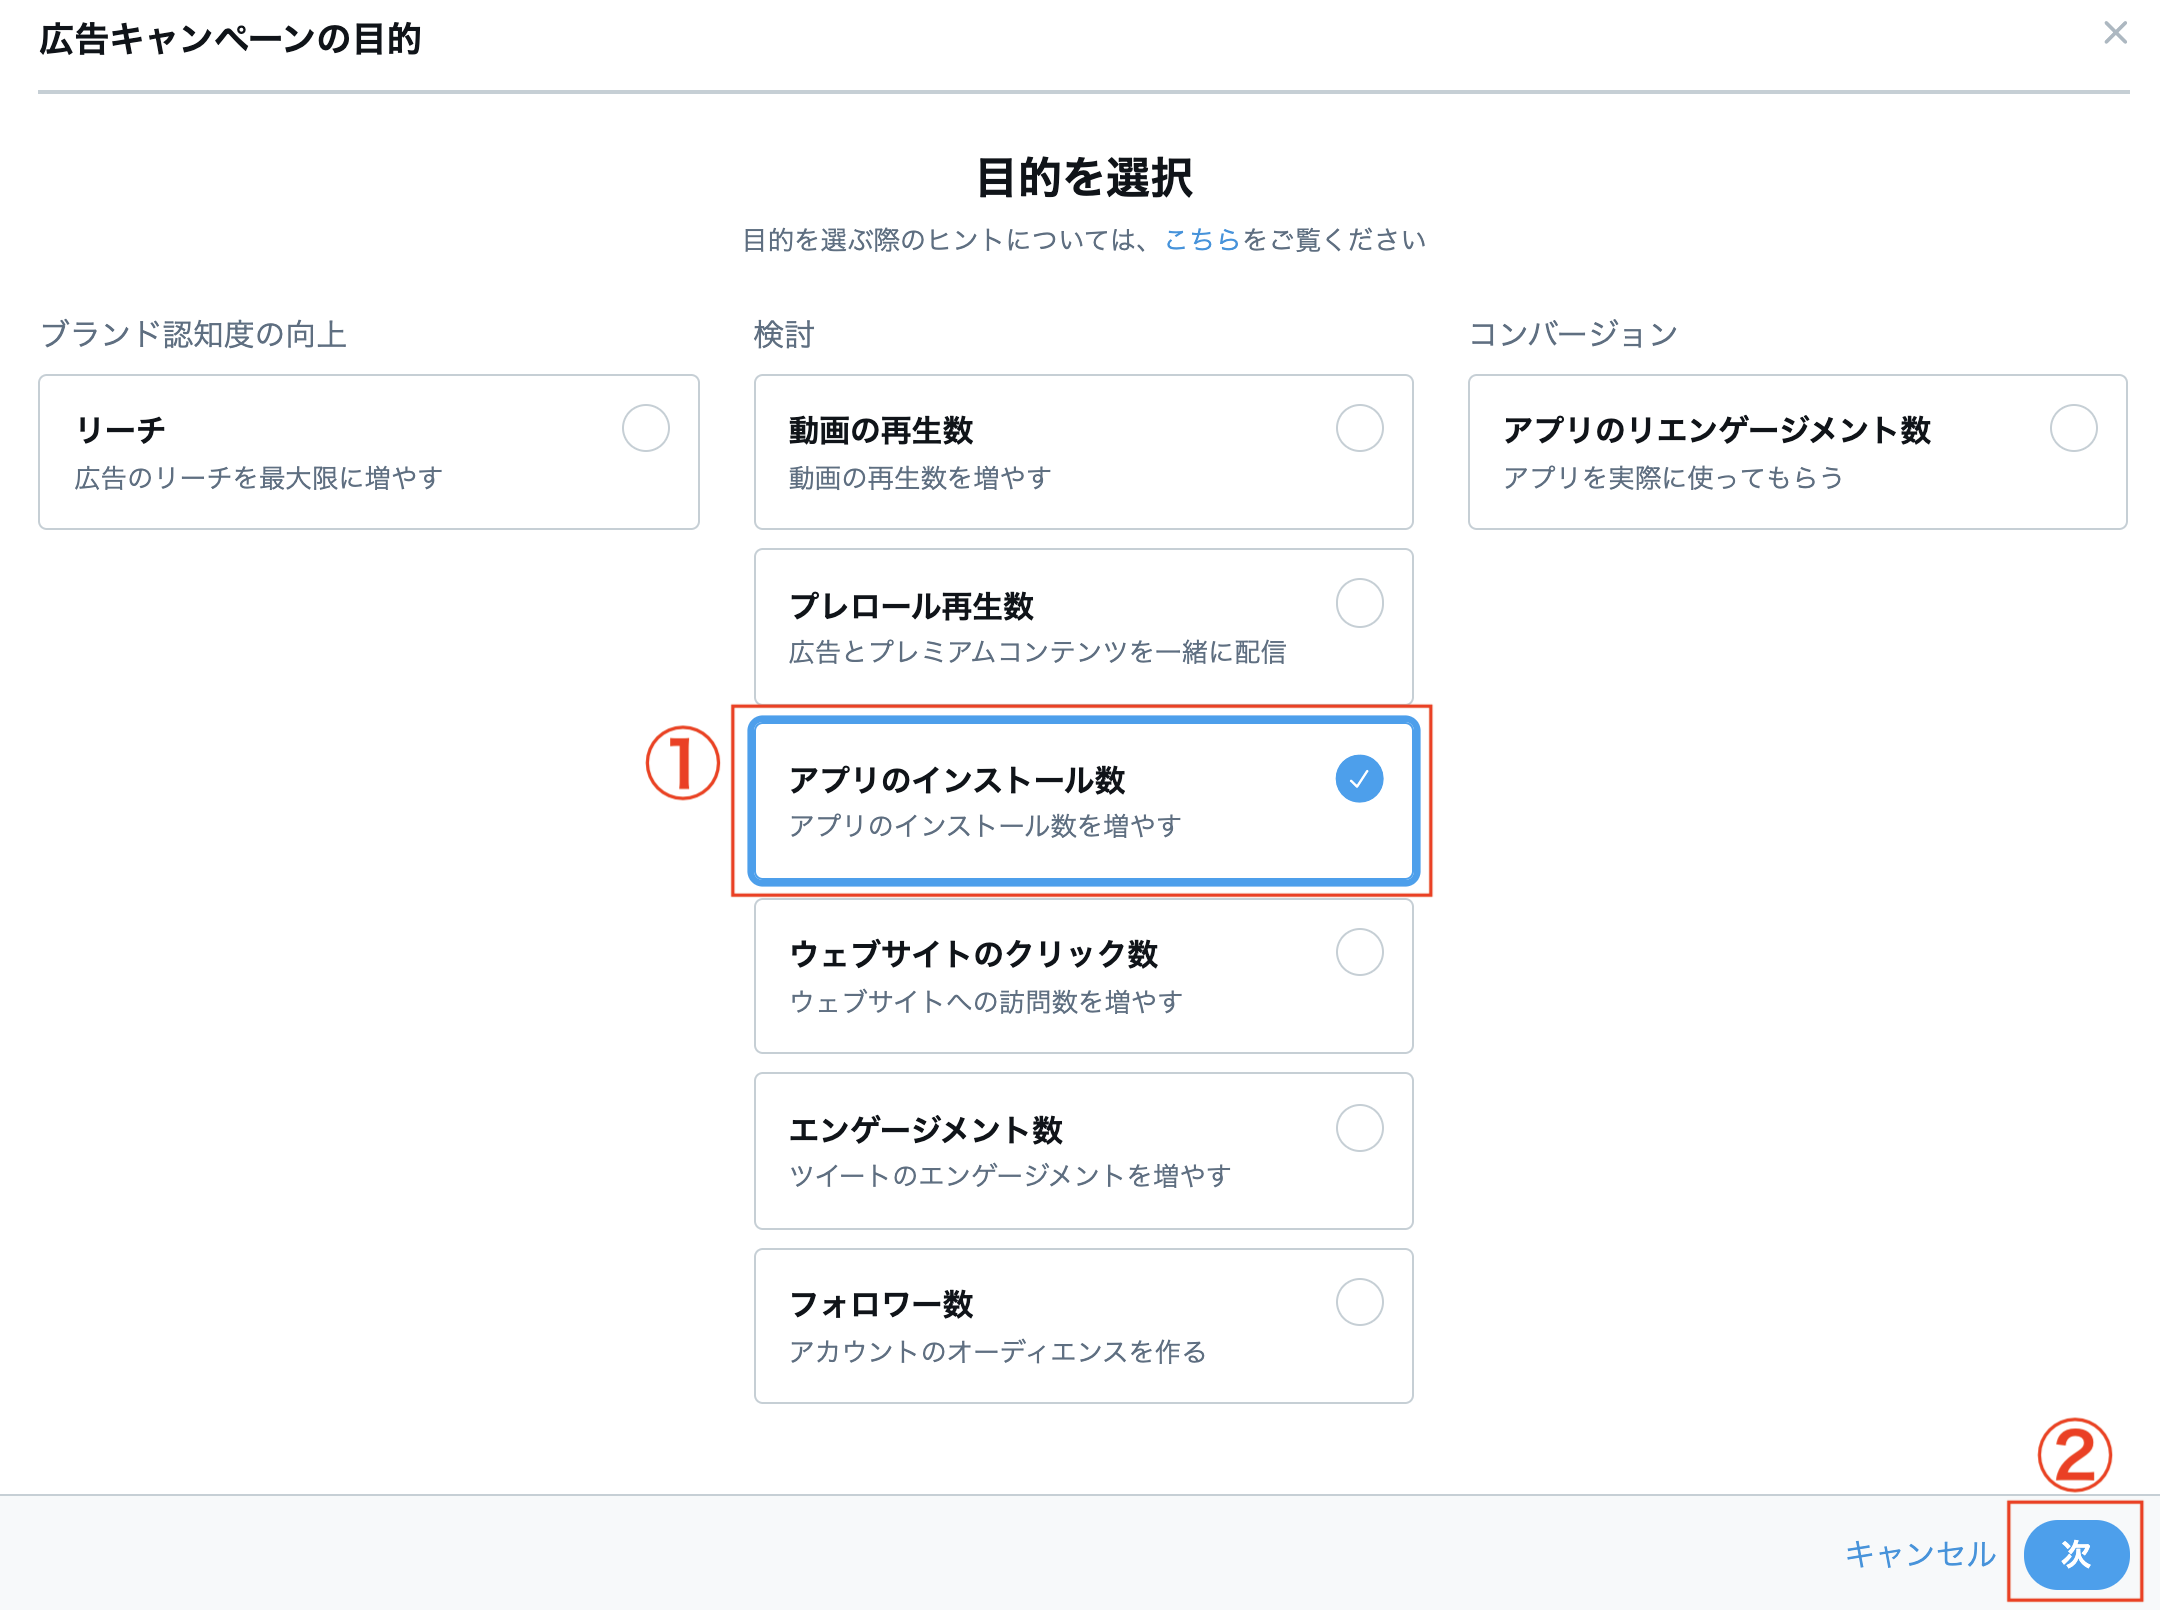Choose the プレロール再生数 option
The width and height of the screenshot is (2160, 1610).
tap(1359, 603)
